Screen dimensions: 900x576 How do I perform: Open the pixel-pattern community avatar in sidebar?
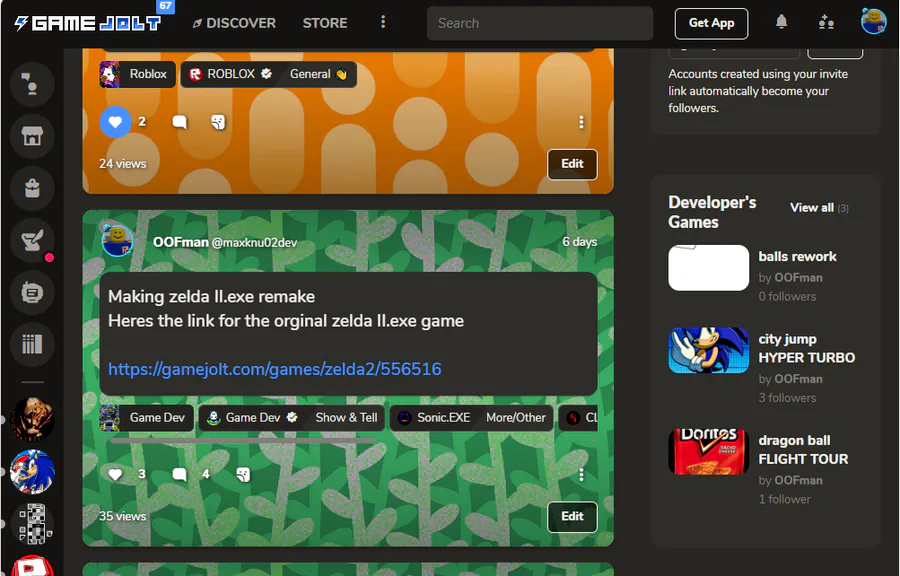(32, 524)
